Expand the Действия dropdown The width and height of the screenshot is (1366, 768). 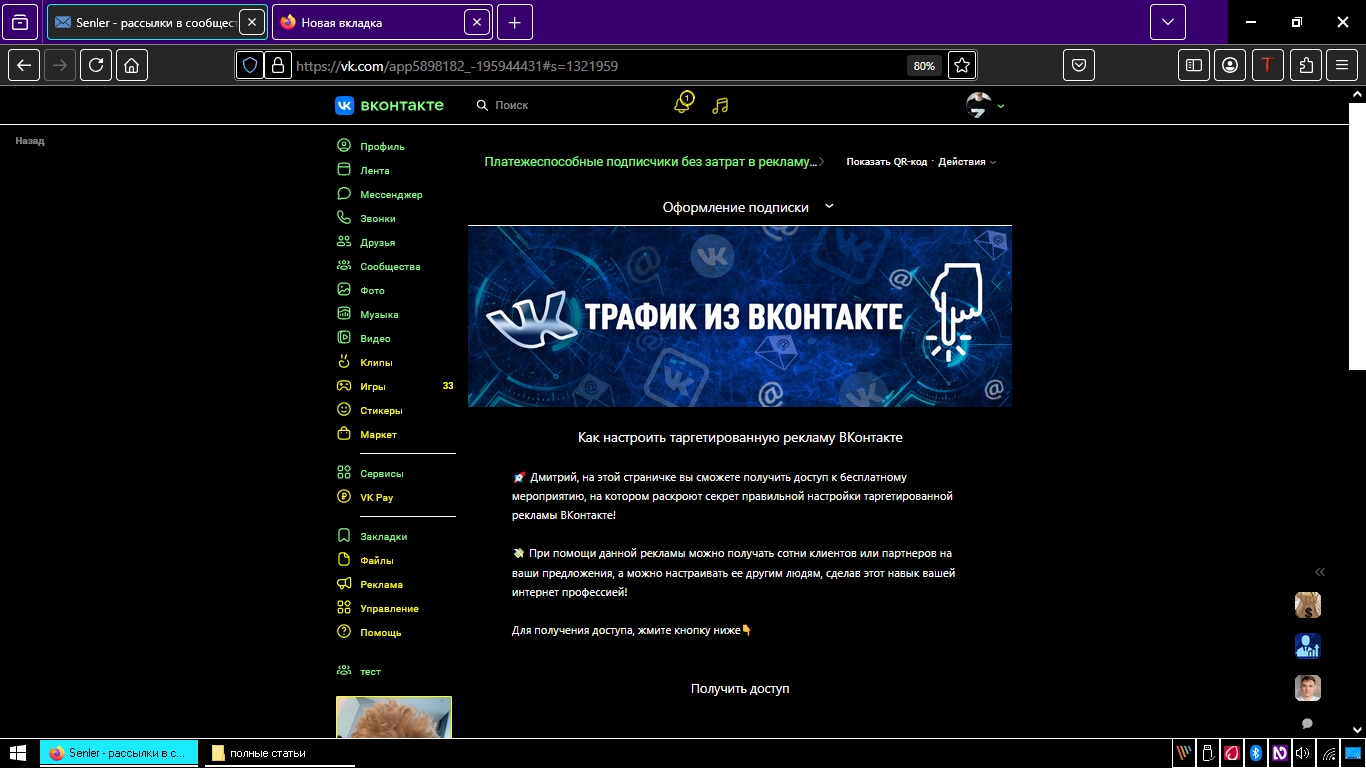966,161
